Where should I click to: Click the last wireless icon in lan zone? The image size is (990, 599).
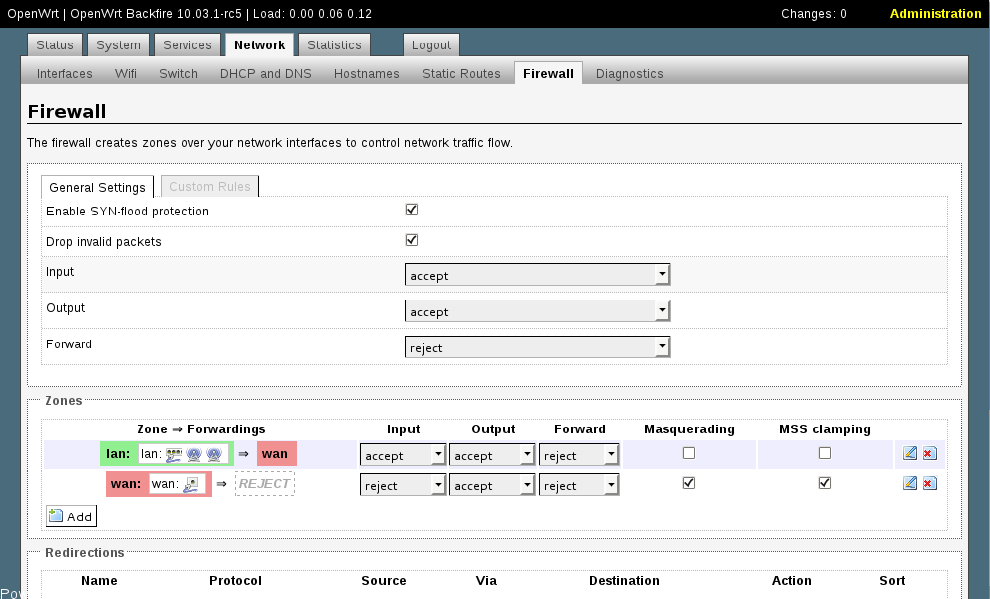coord(213,454)
